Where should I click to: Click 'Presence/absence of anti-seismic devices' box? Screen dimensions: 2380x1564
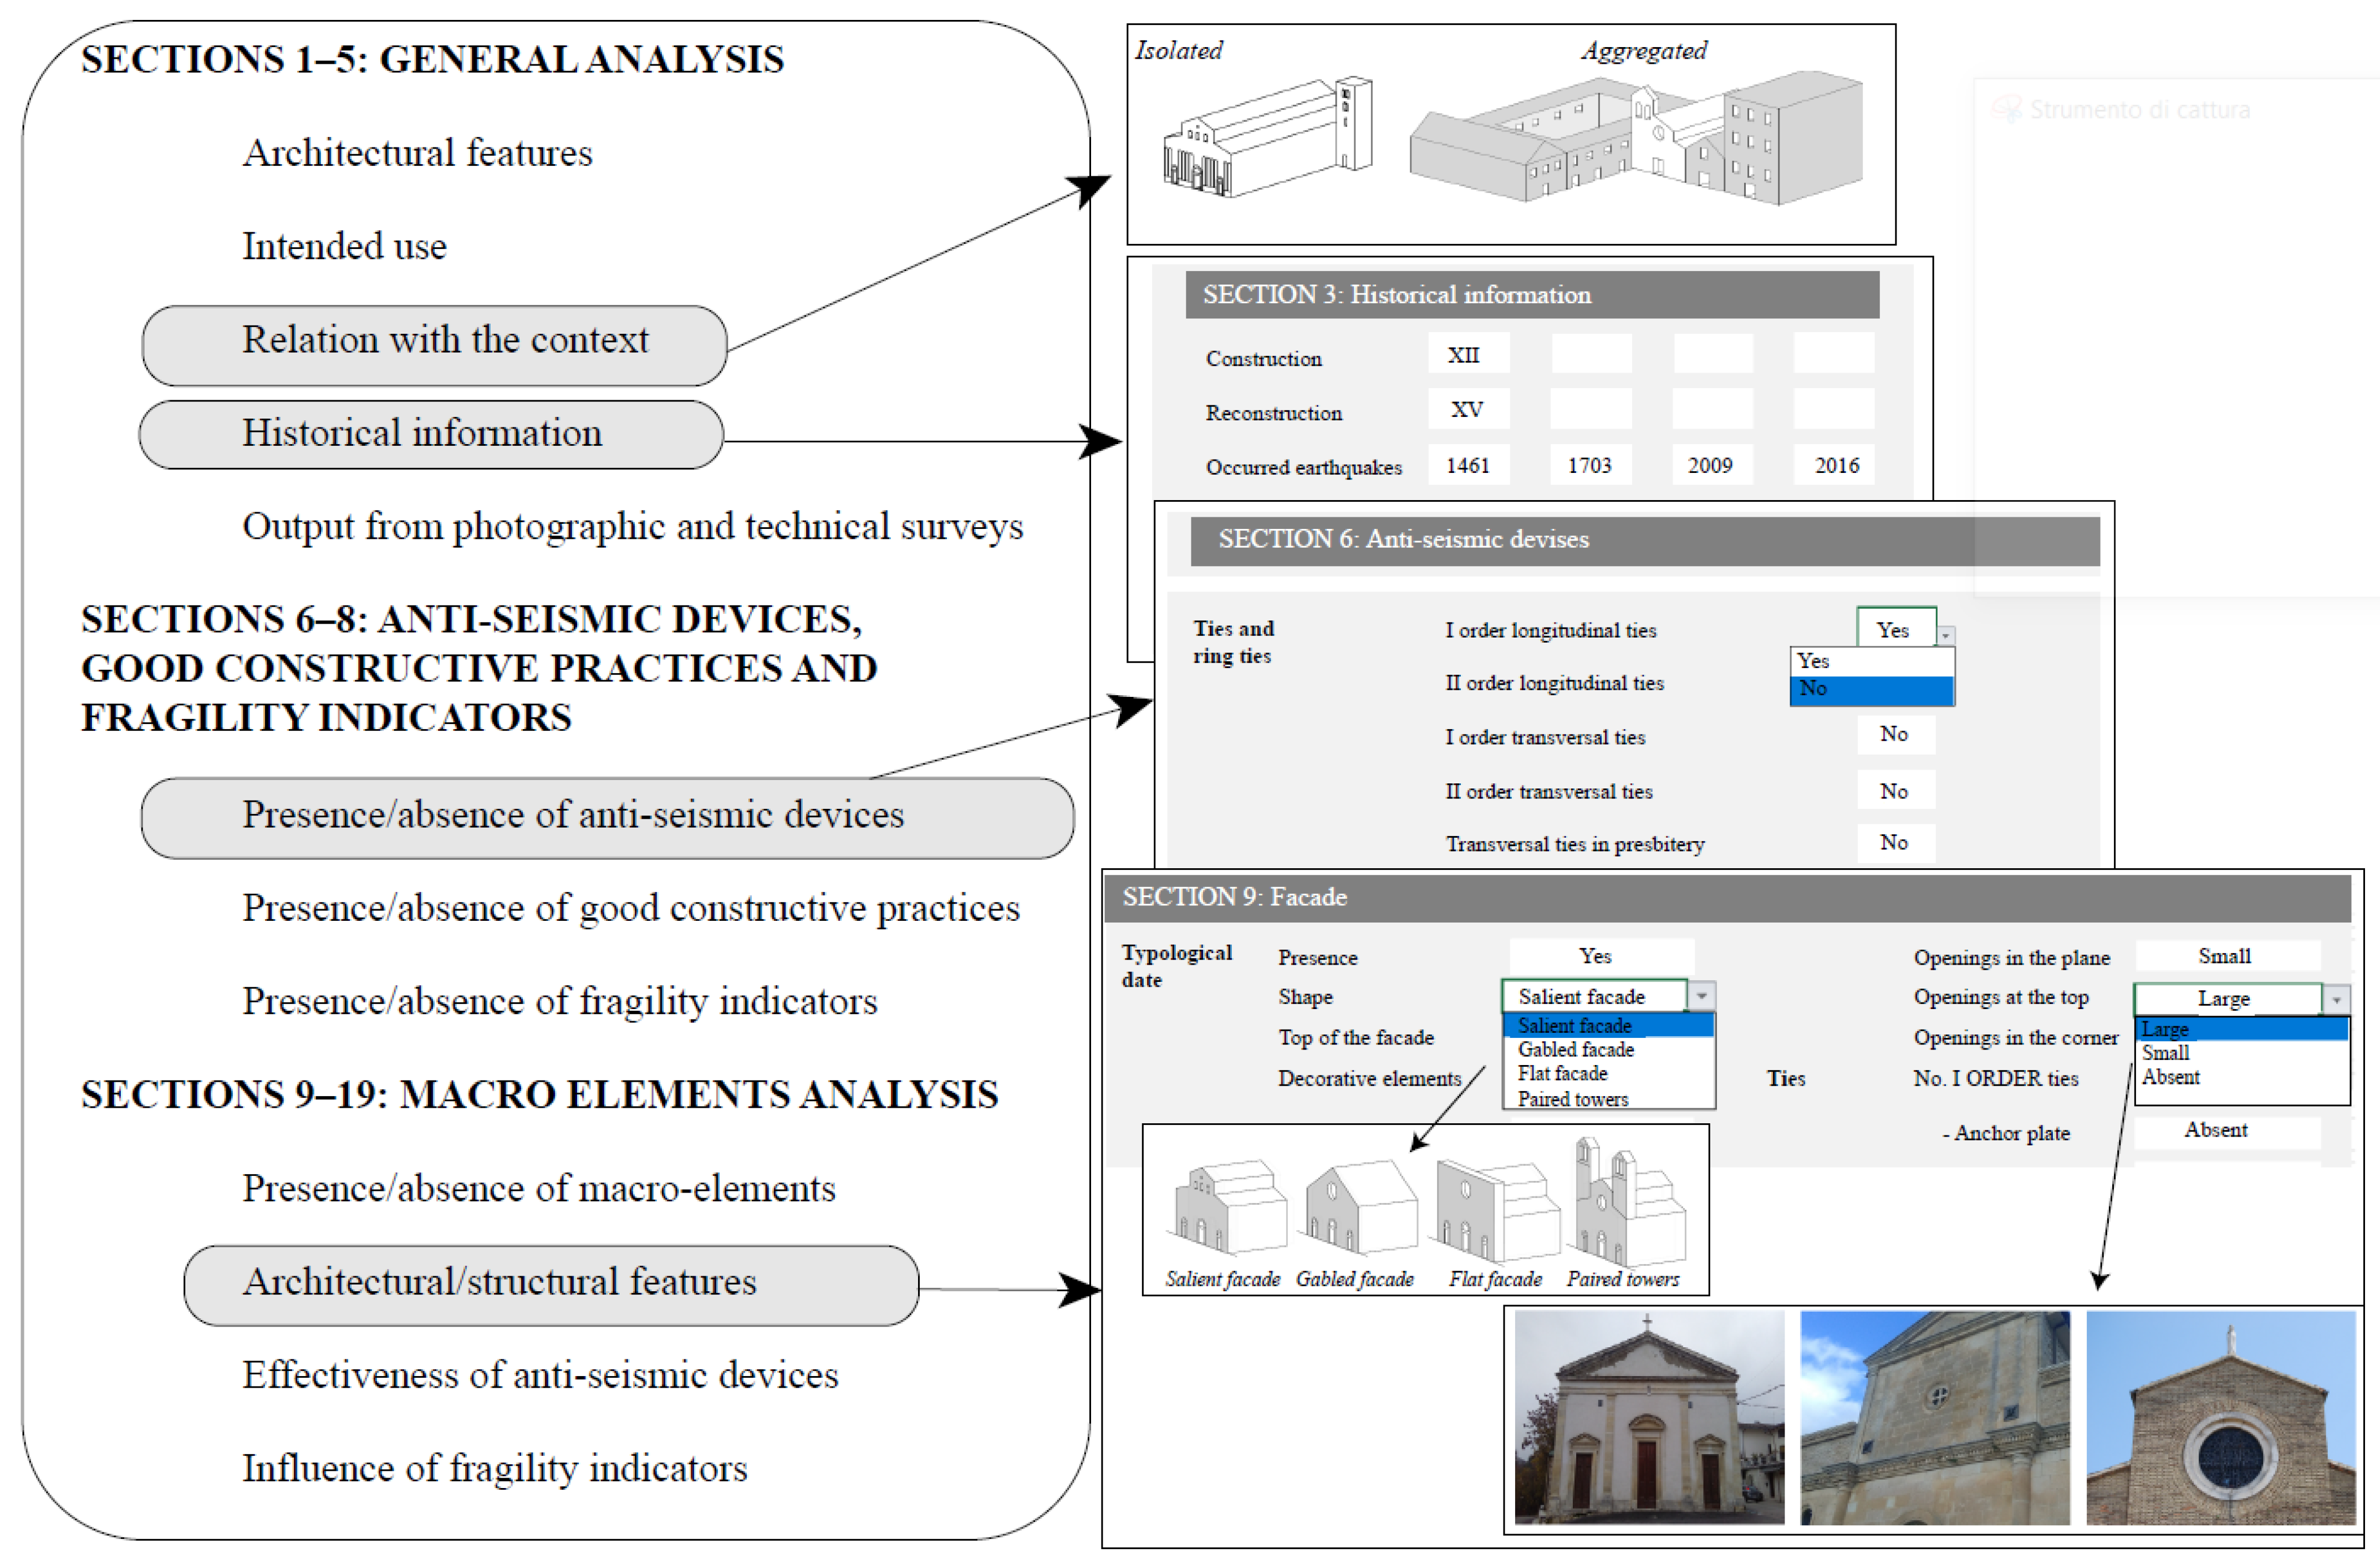pyautogui.click(x=607, y=817)
